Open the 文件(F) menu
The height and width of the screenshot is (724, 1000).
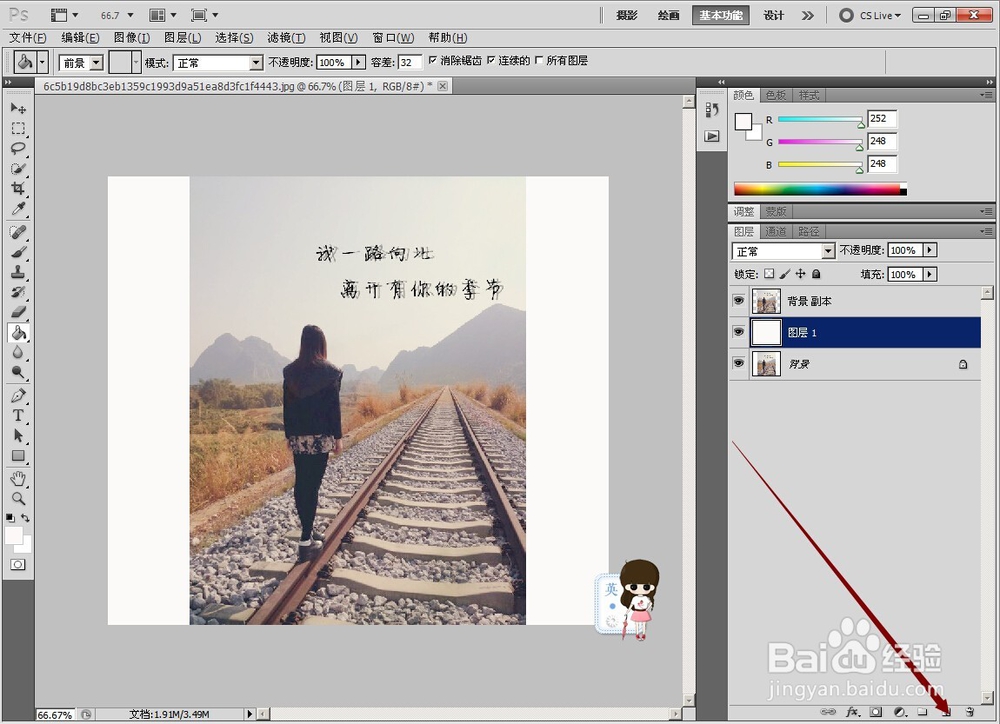(27, 38)
